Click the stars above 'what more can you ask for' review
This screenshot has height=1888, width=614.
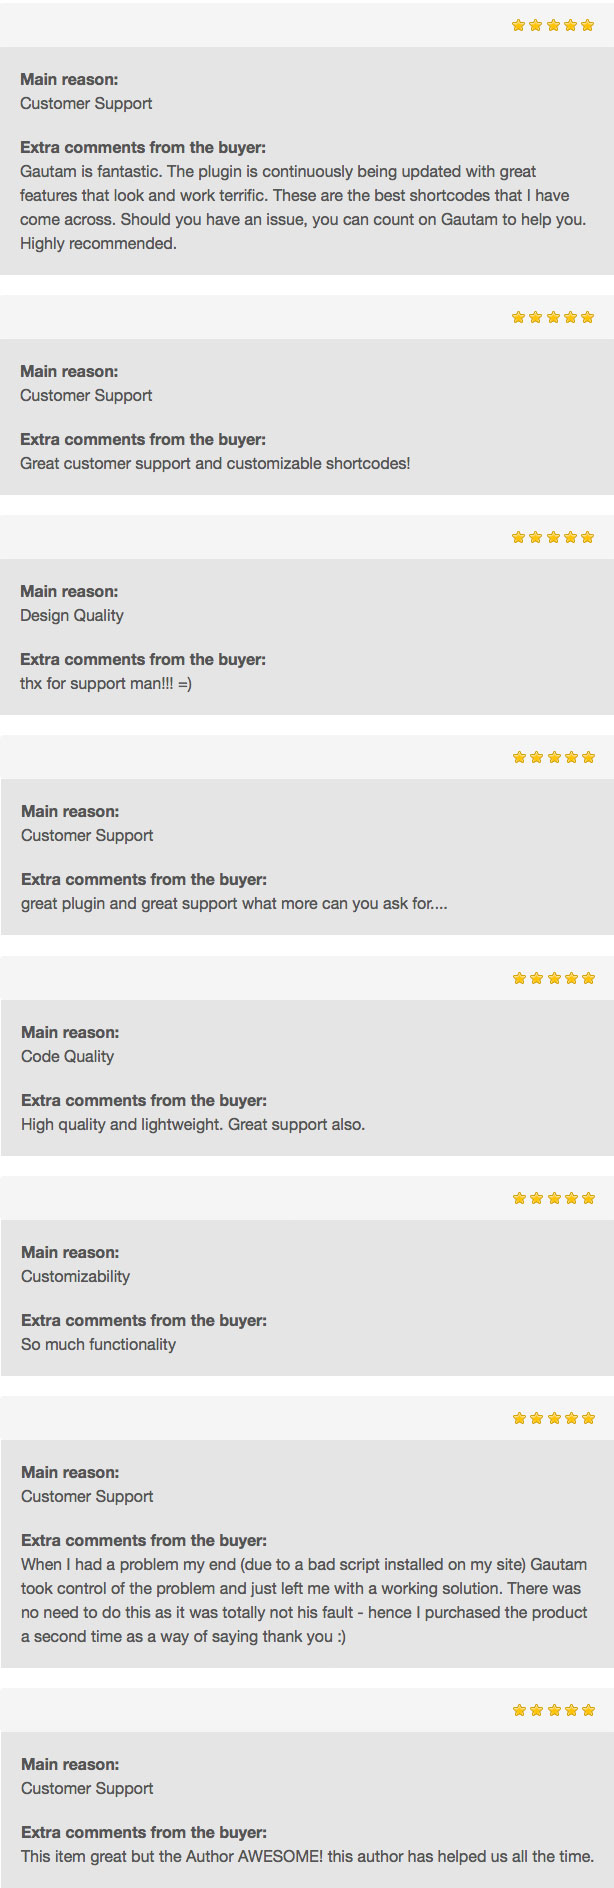554,757
